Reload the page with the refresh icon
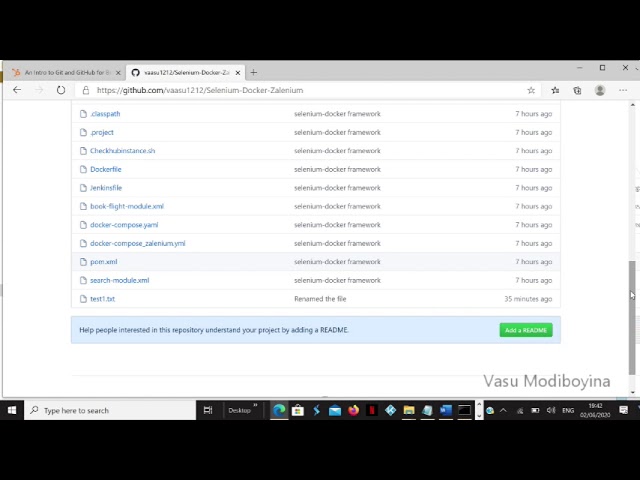The image size is (640, 480). 61,90
